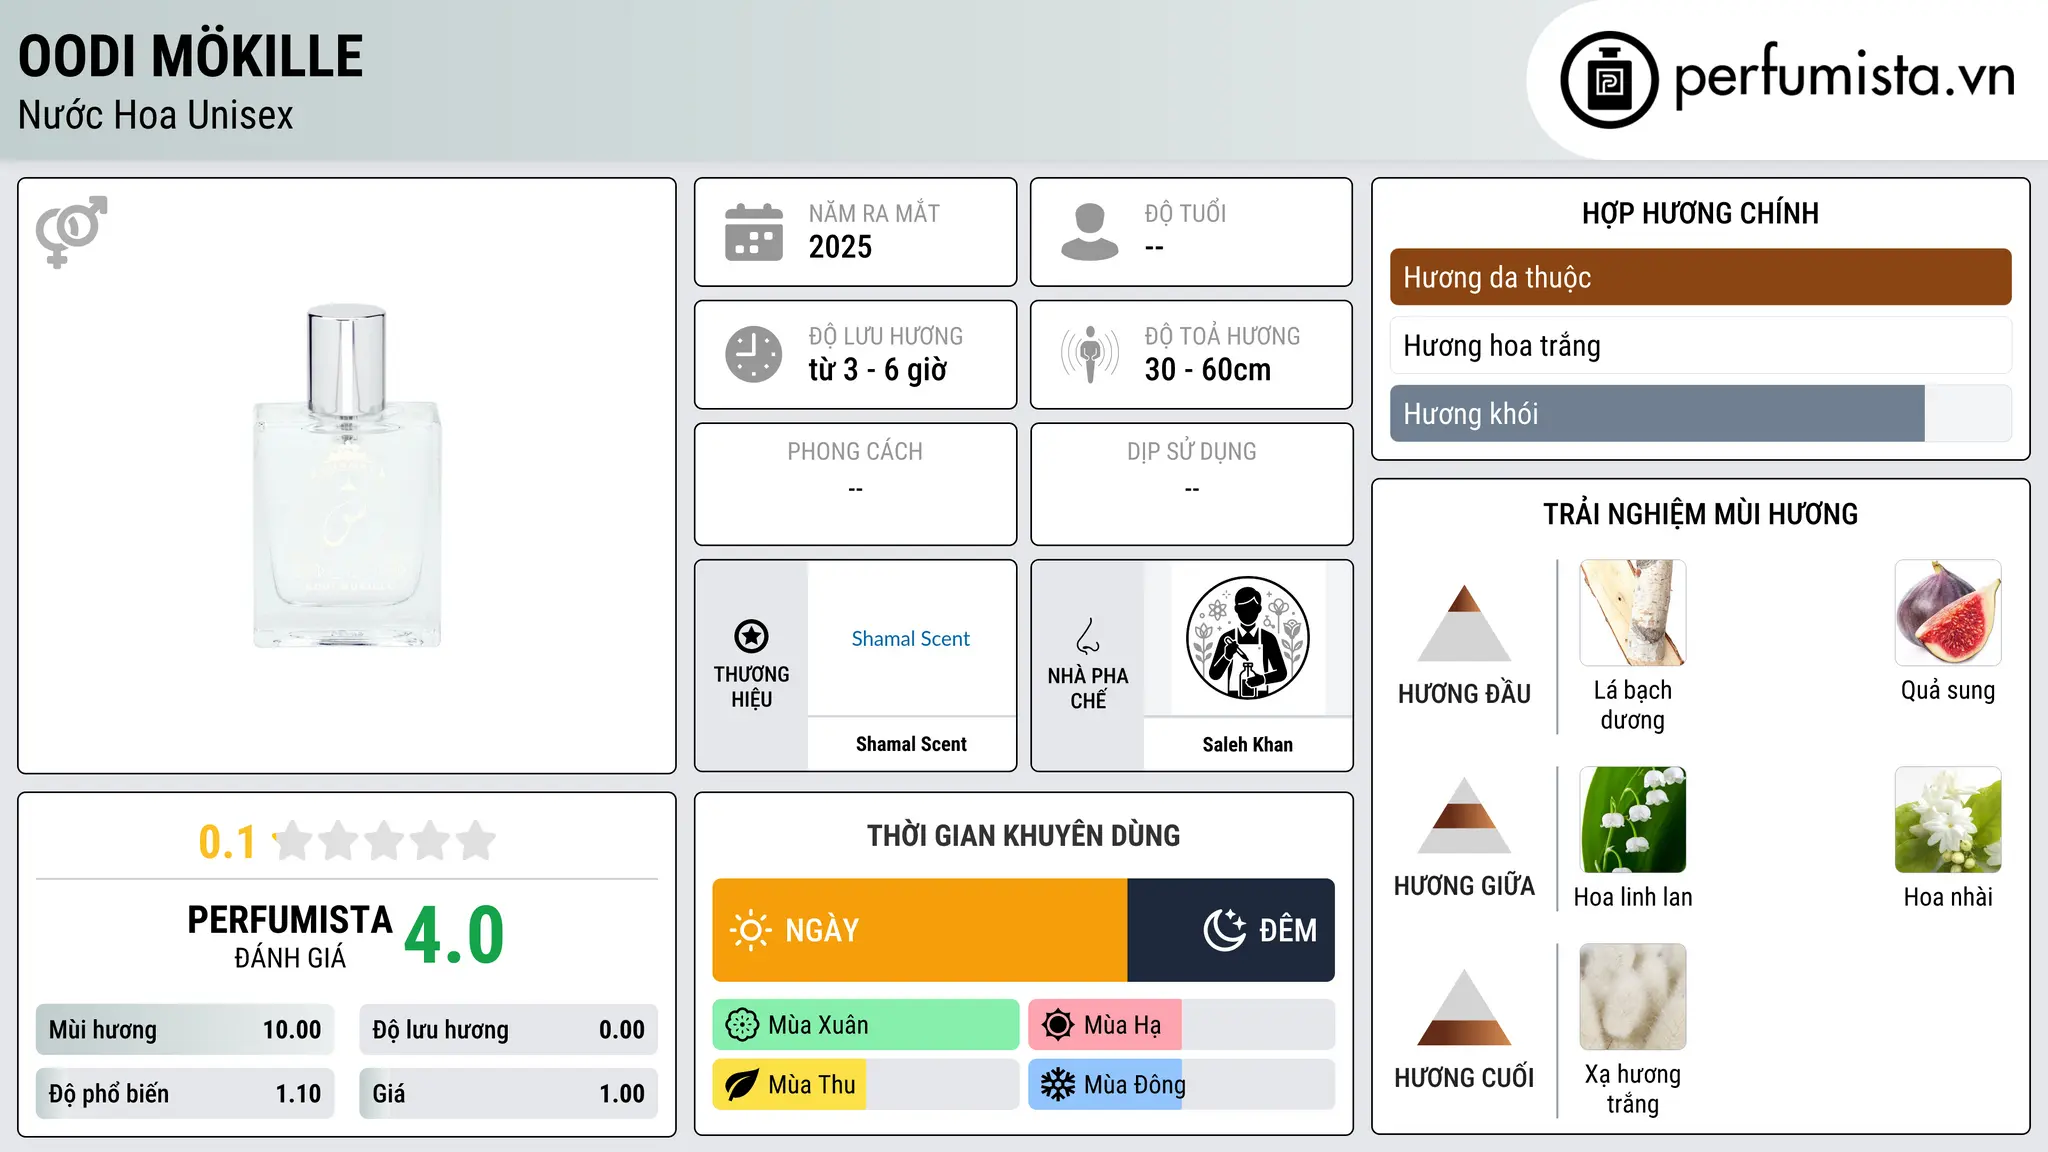The image size is (2048, 1152).
Task: Click the DỊP SỬ DỤNG occasion card
Action: pyautogui.click(x=1191, y=484)
